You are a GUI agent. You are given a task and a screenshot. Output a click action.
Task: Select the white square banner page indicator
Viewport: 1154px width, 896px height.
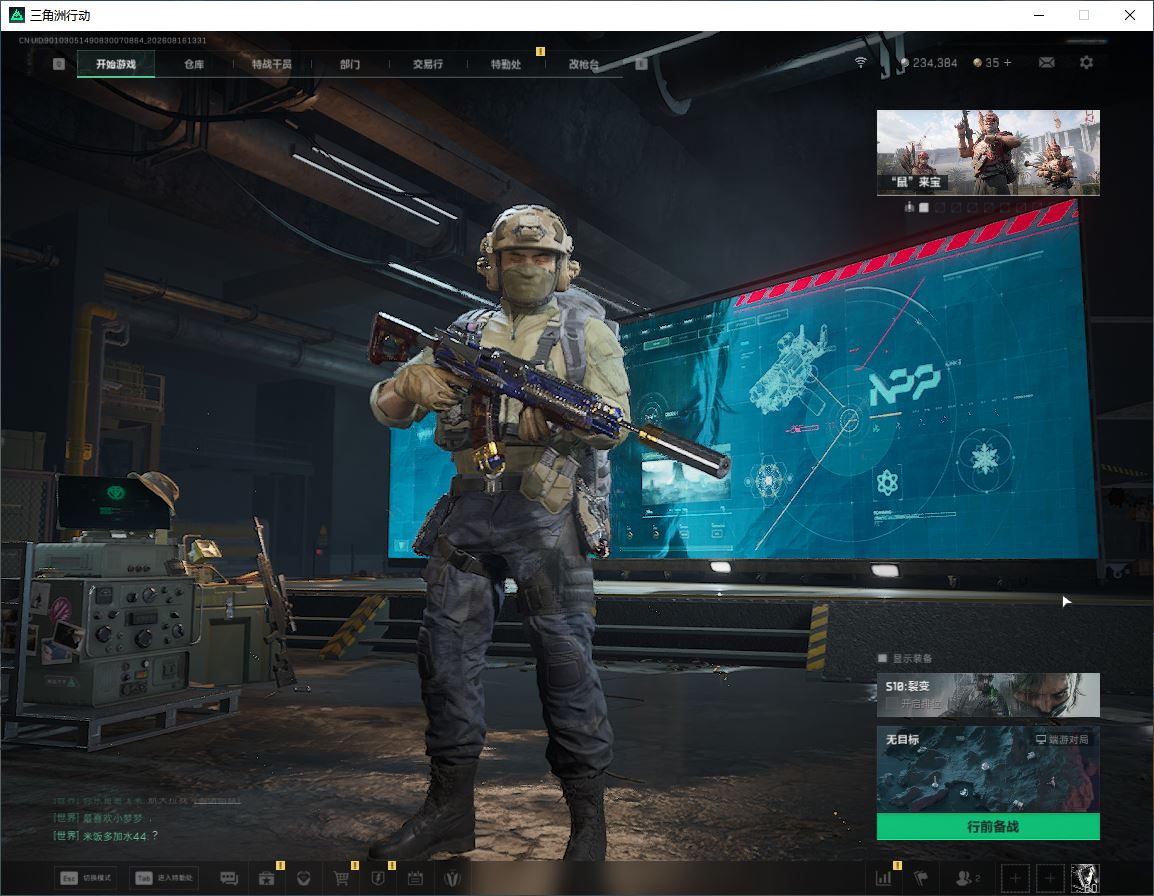924,208
